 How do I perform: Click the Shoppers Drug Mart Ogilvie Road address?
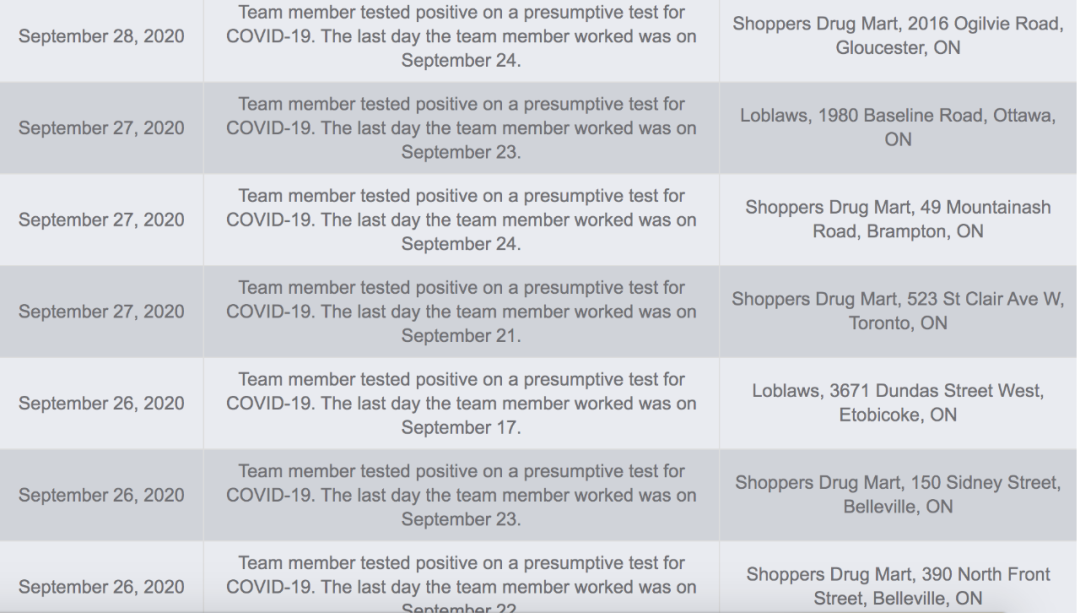tap(898, 36)
